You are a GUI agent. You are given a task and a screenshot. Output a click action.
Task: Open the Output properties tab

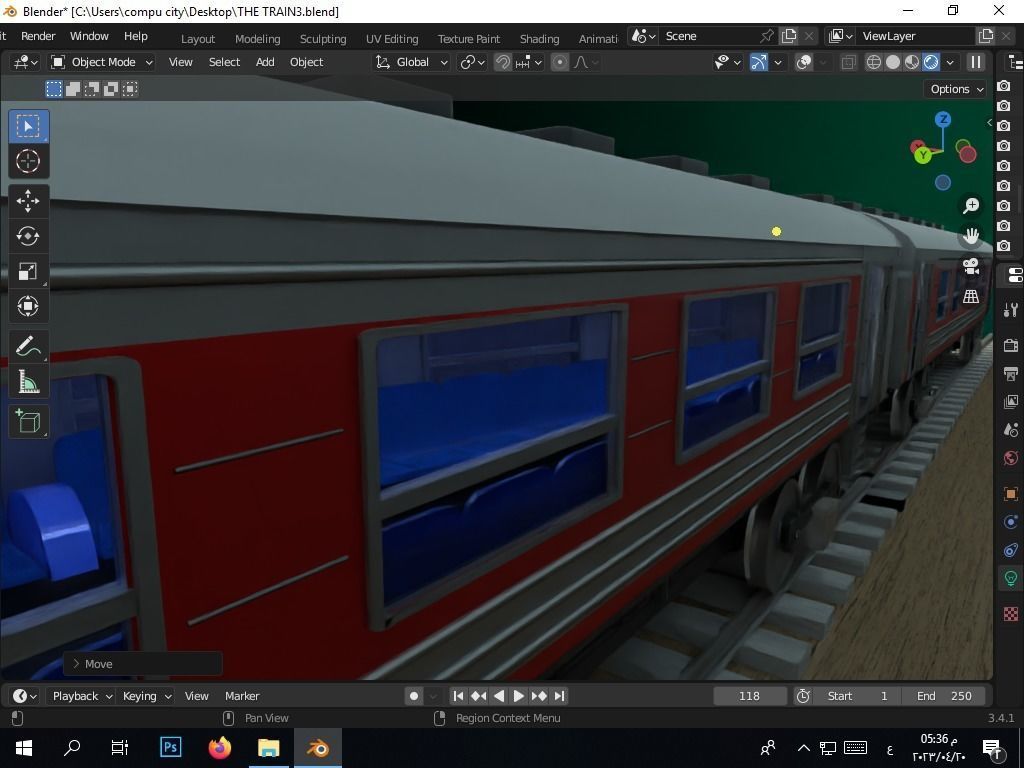coord(1011,374)
